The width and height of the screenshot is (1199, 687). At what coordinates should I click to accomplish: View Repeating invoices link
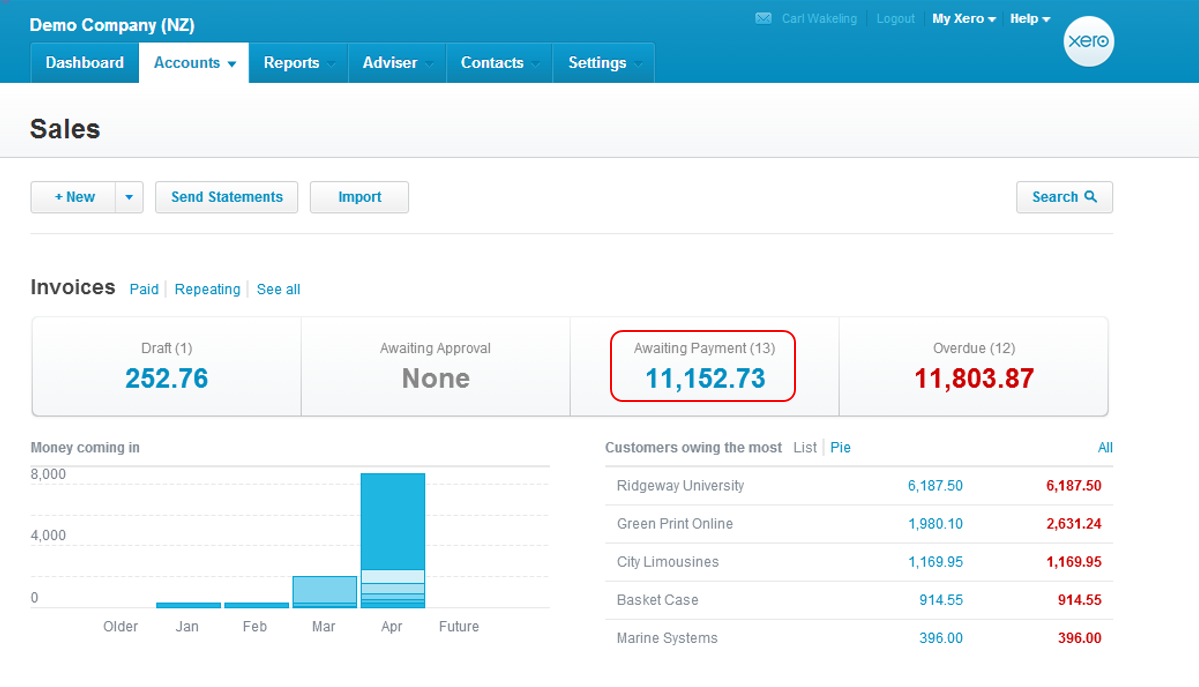point(207,289)
